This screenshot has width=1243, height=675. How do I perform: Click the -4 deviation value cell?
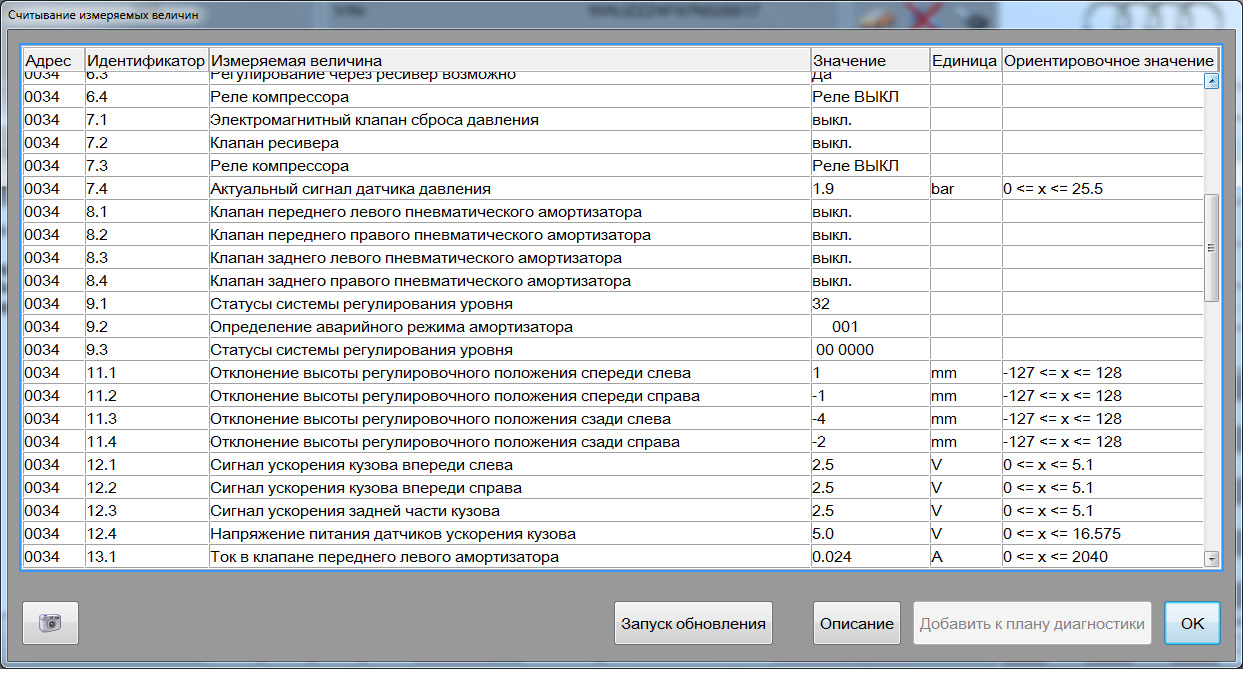point(870,419)
